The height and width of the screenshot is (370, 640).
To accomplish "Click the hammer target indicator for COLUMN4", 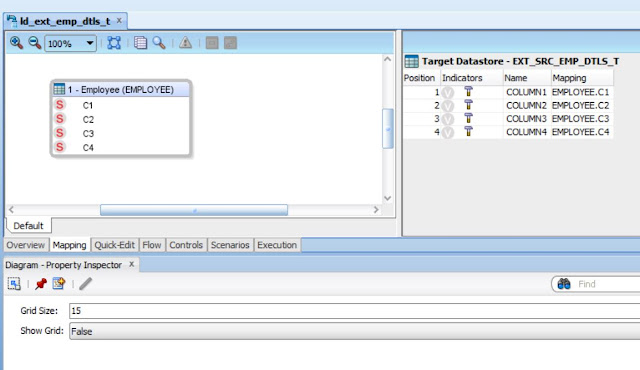I will coord(469,131).
